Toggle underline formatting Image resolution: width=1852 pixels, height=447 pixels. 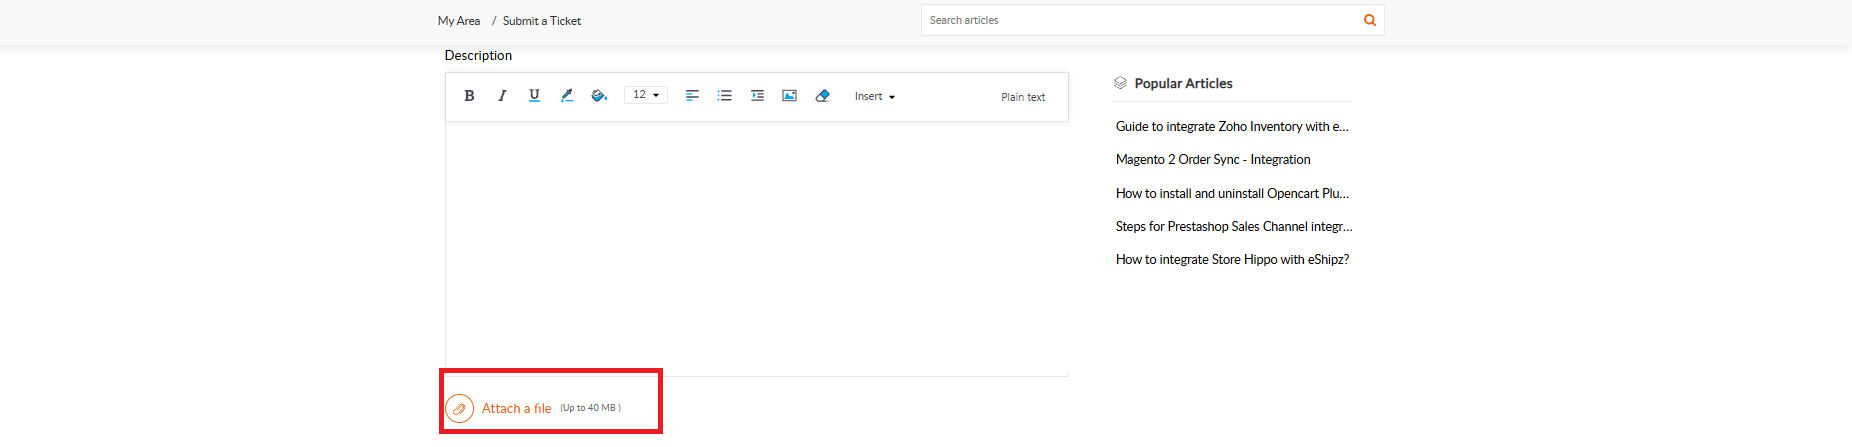point(534,96)
